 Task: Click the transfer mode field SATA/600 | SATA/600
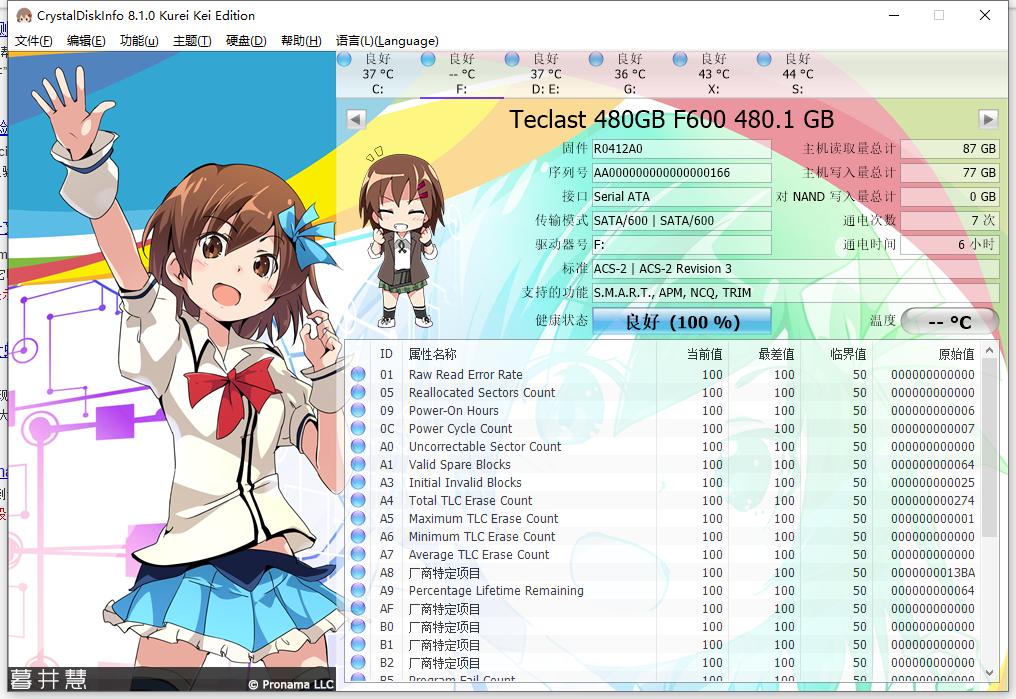tap(682, 220)
